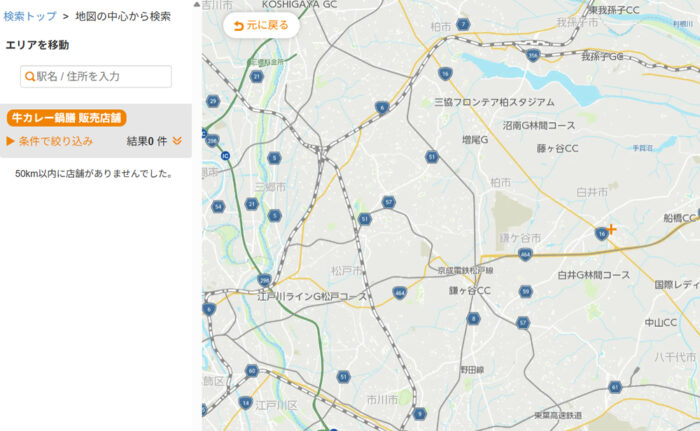This screenshot has height=431, width=700.
Task: Select the 牛カレー鍋膳 販売店舗 orange tag
Action: click(x=67, y=118)
